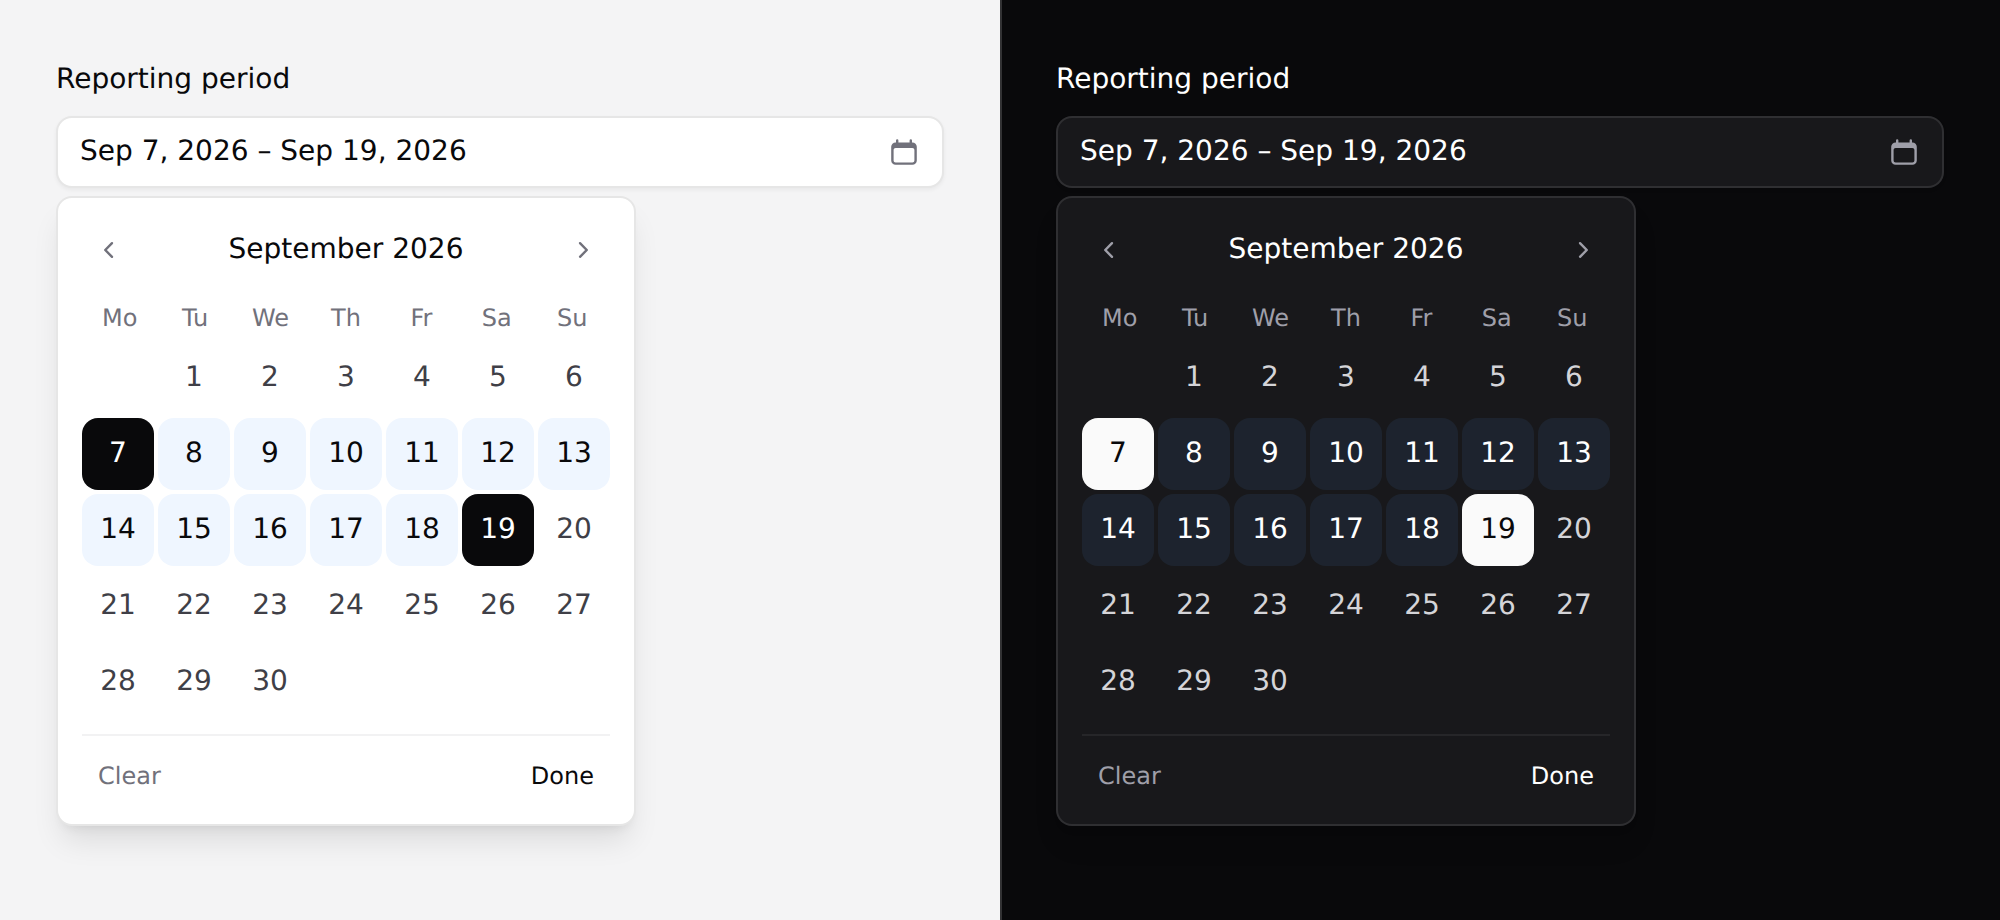The width and height of the screenshot is (2000, 920).
Task: Pick day 22 in dark calendar
Action: (x=1194, y=606)
